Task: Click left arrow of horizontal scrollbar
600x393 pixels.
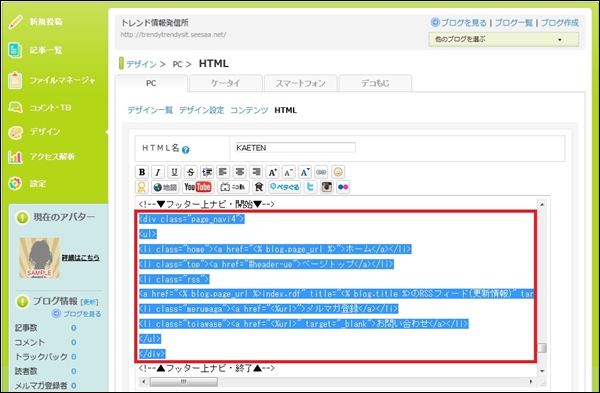Action: (143, 382)
